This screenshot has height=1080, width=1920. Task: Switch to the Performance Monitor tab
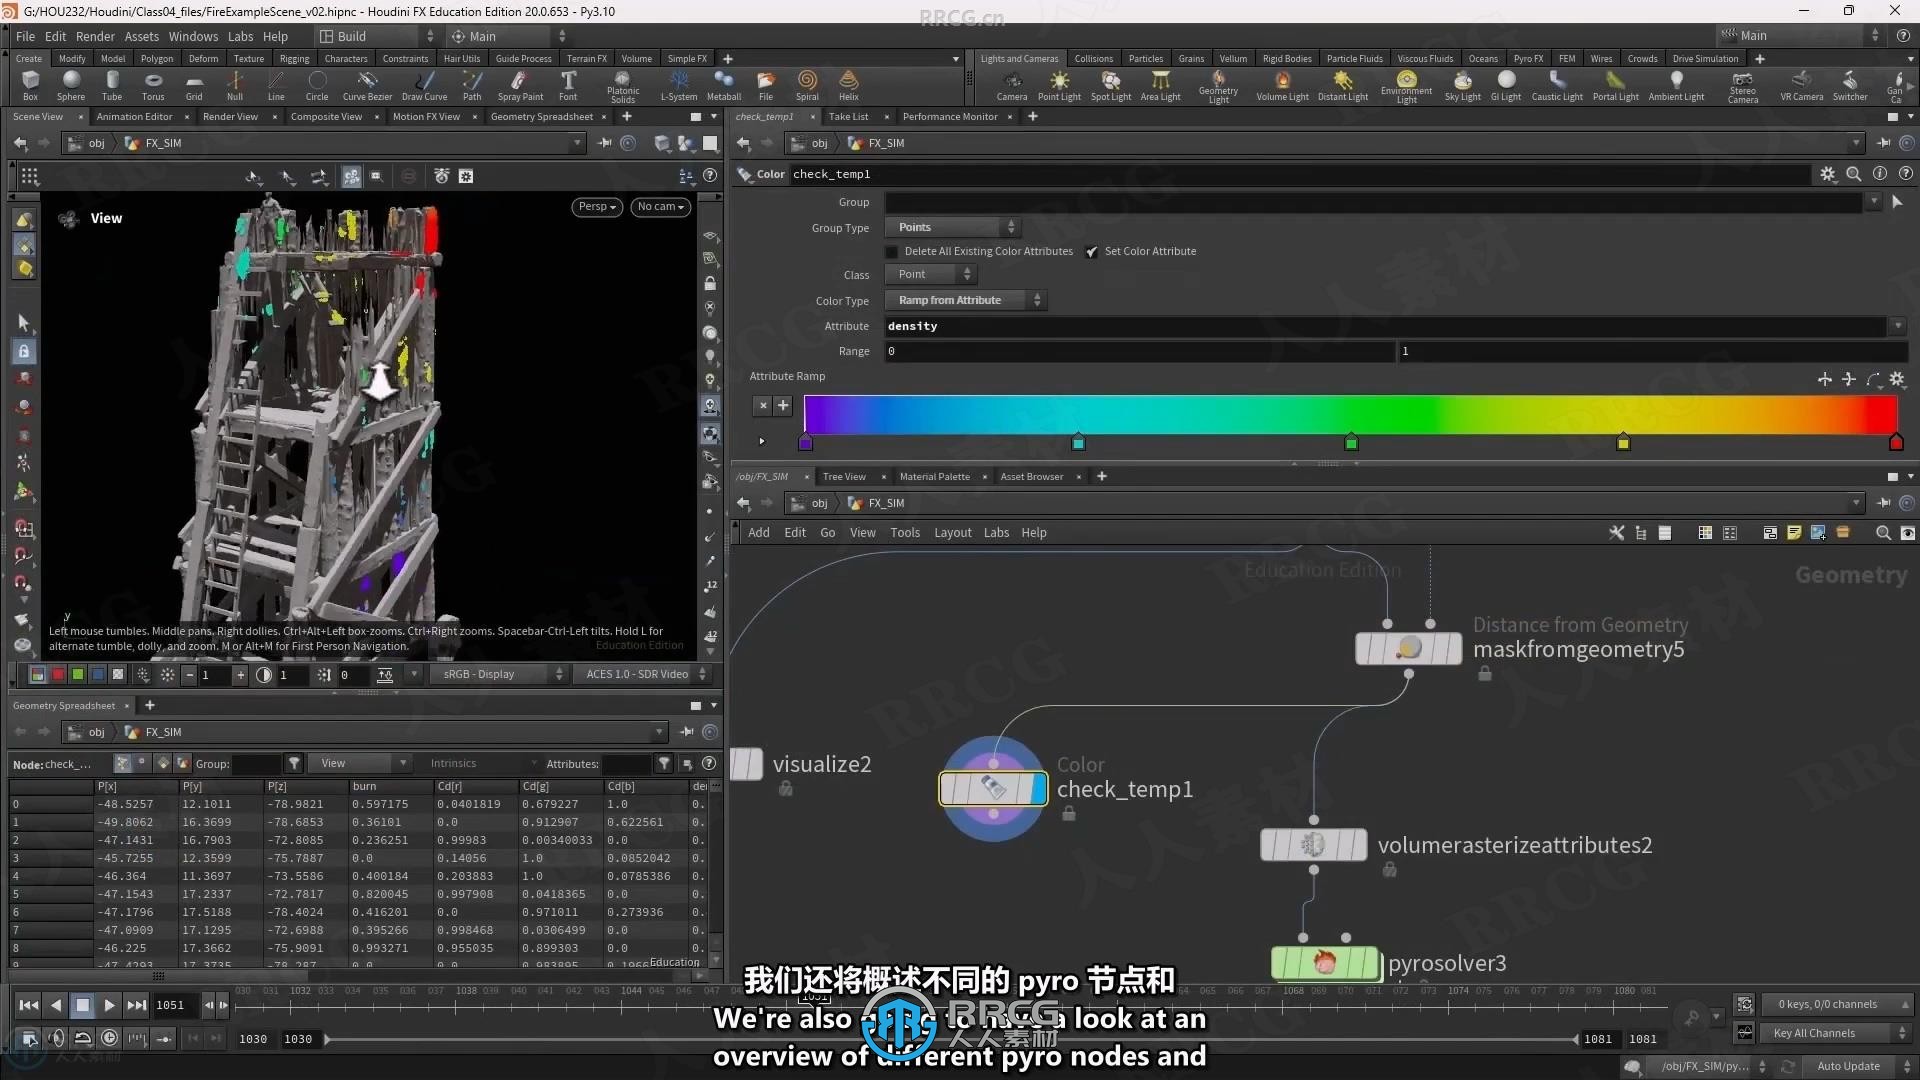[x=950, y=117]
